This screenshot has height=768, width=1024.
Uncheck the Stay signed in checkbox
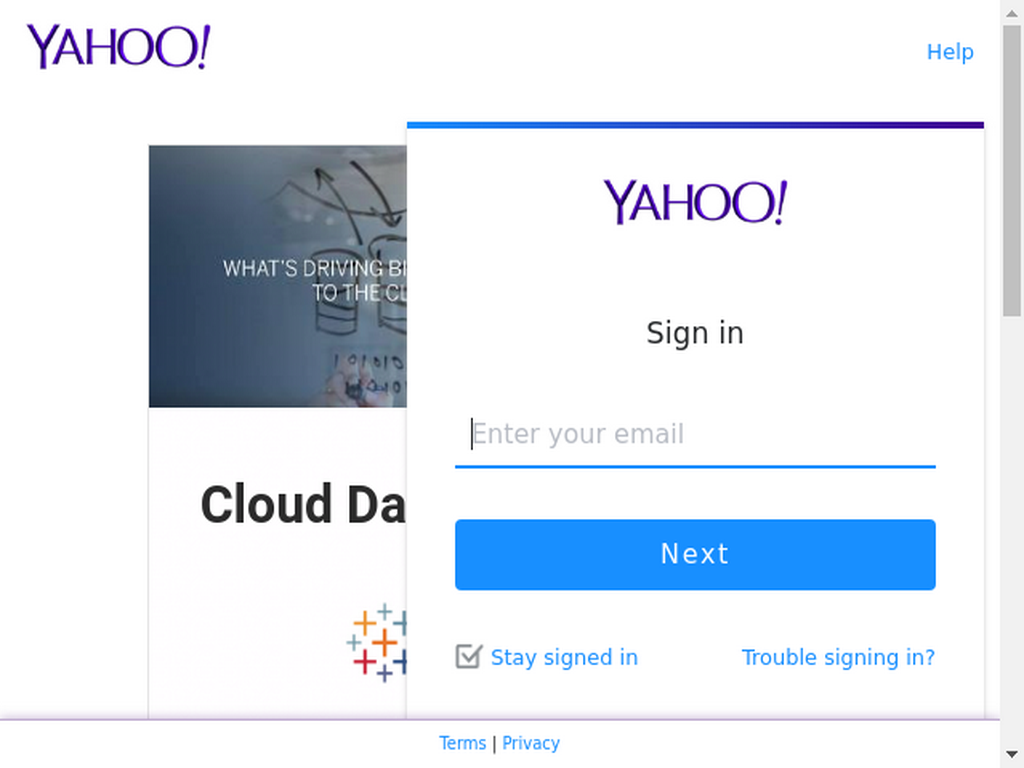click(468, 656)
